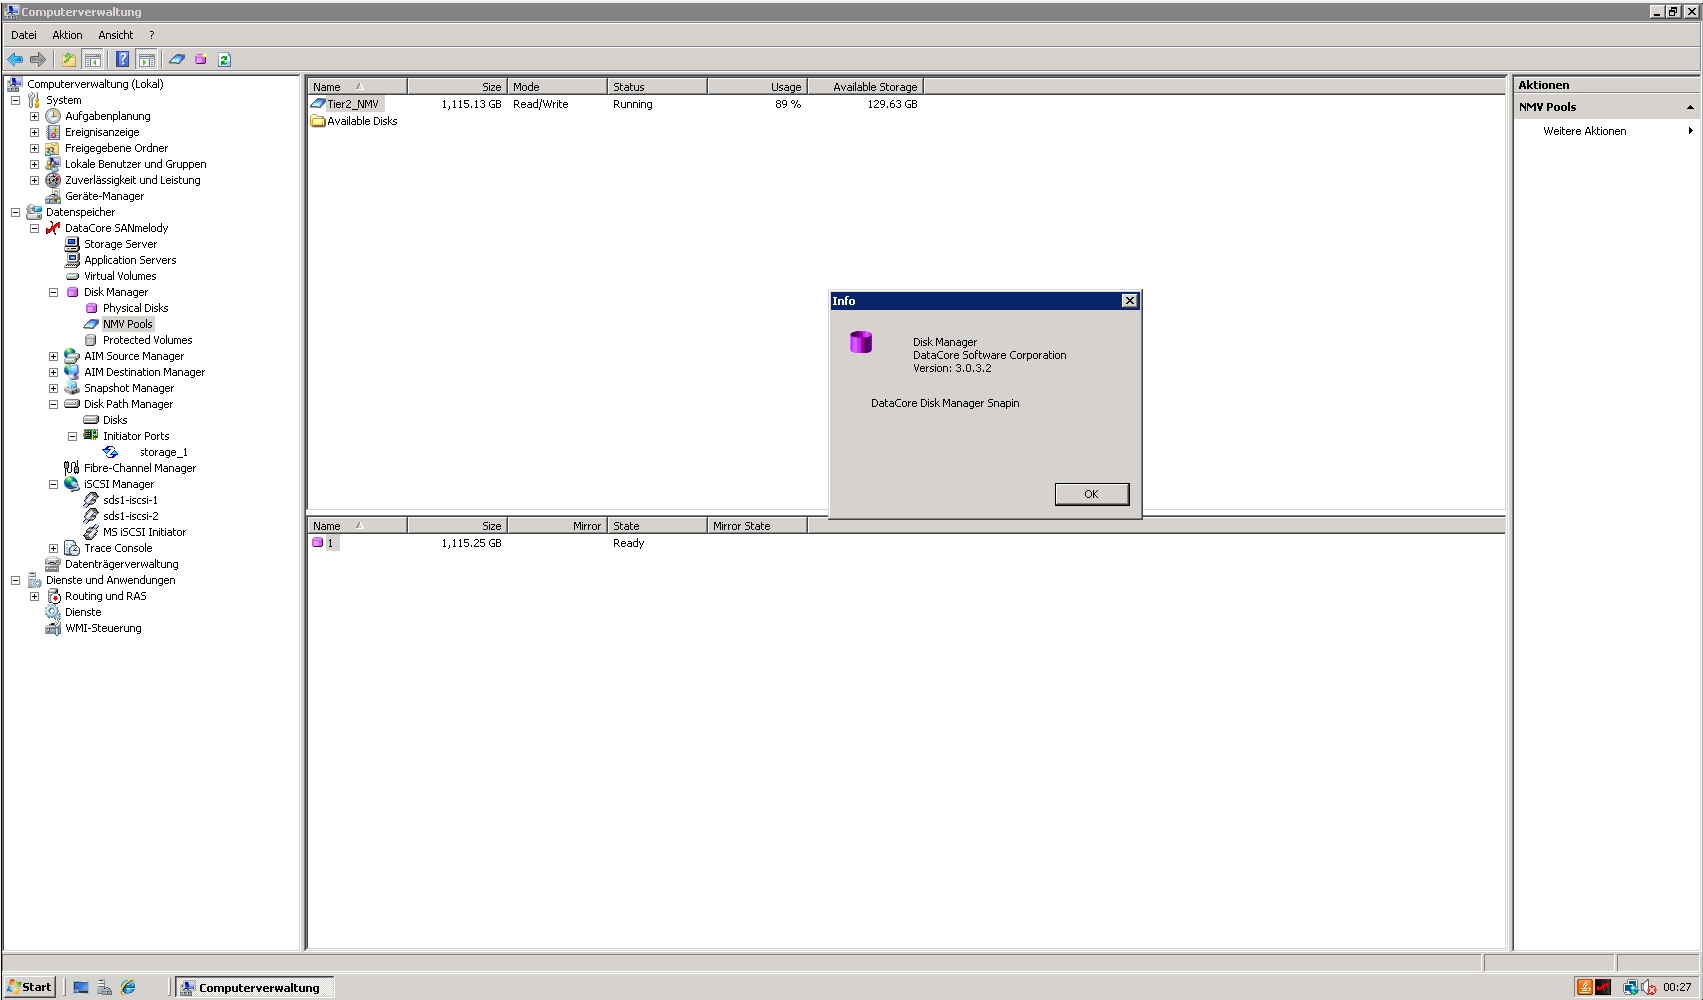Click the storage_1 initiator port icon

pos(110,452)
